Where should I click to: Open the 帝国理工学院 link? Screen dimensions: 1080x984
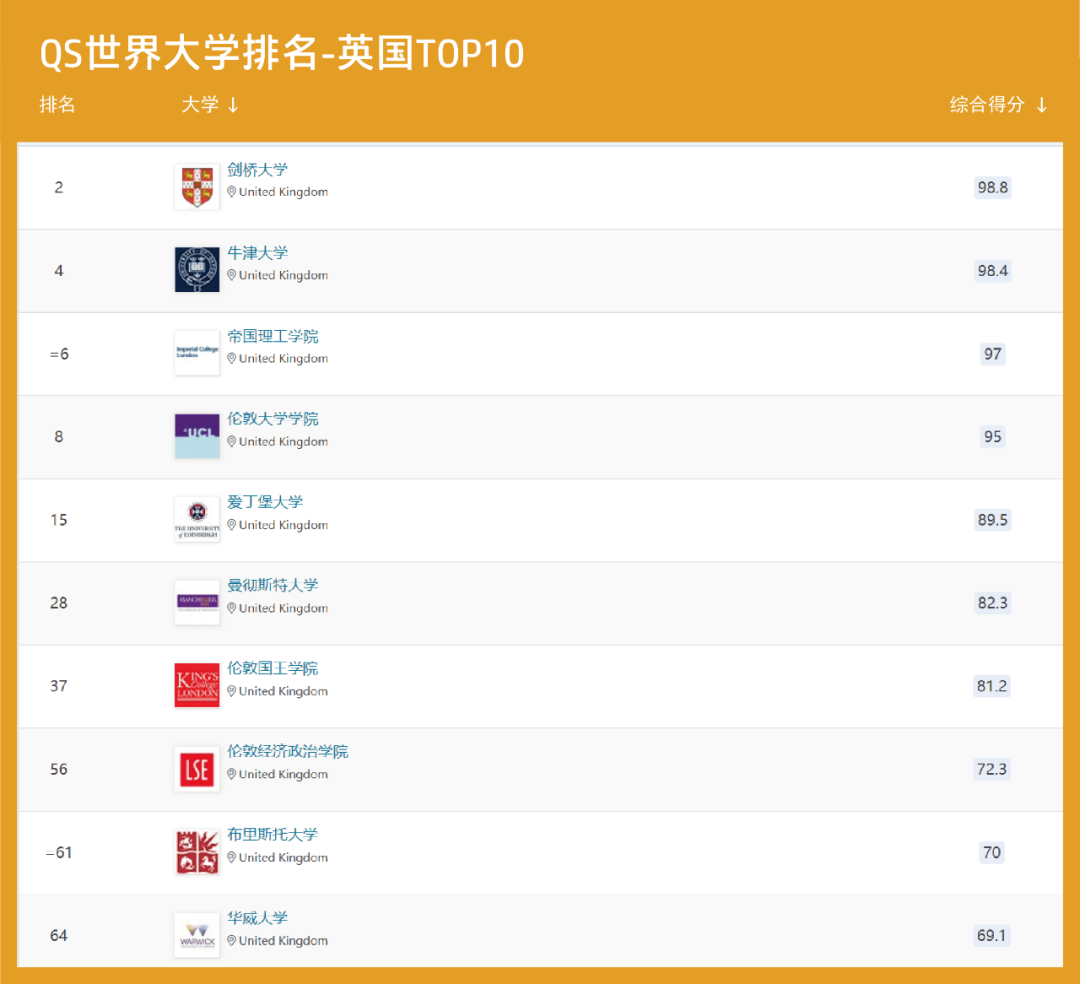point(273,336)
